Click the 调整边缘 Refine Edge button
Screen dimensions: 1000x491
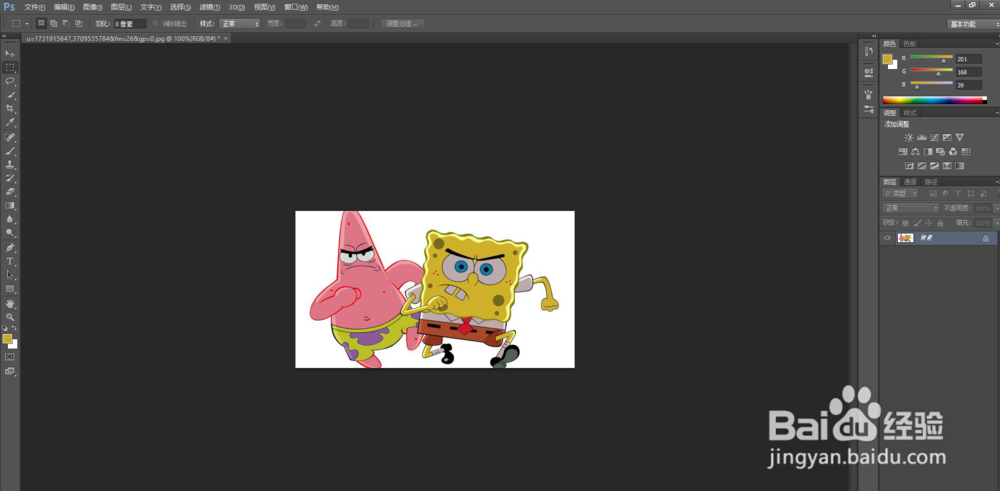click(402, 24)
